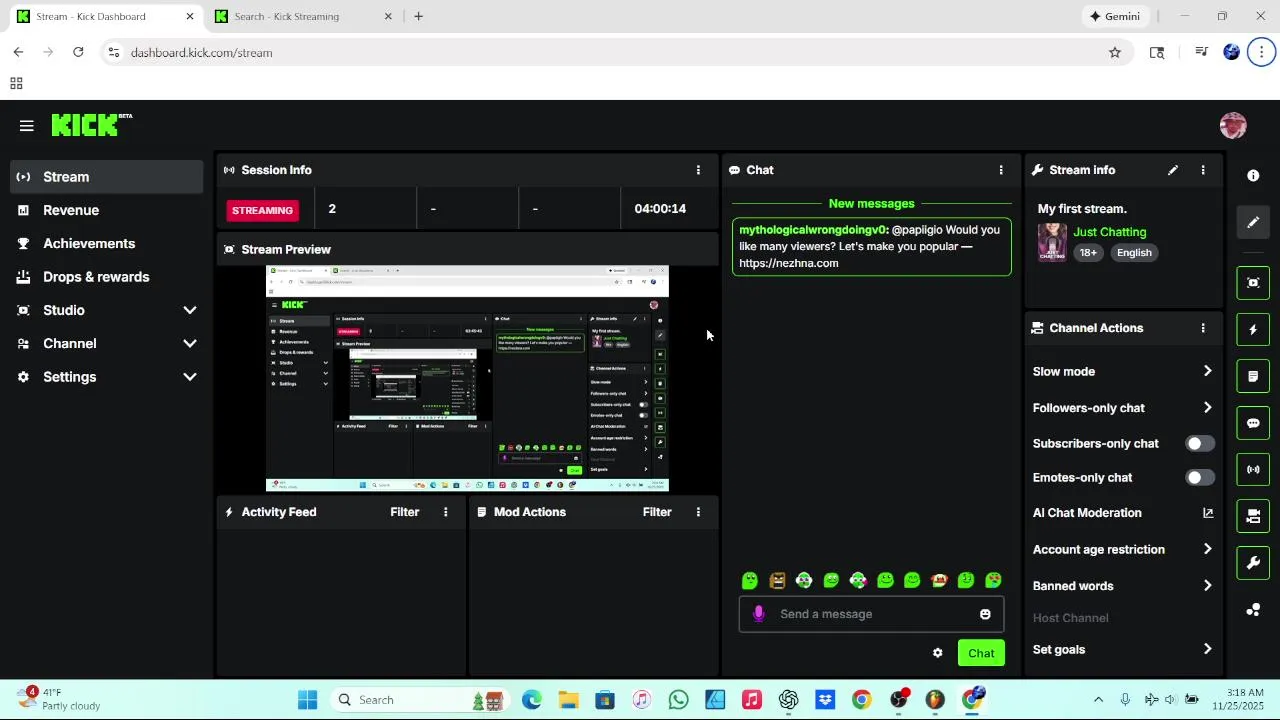Click the Send a message field
This screenshot has height=720, width=1280.
(871, 614)
